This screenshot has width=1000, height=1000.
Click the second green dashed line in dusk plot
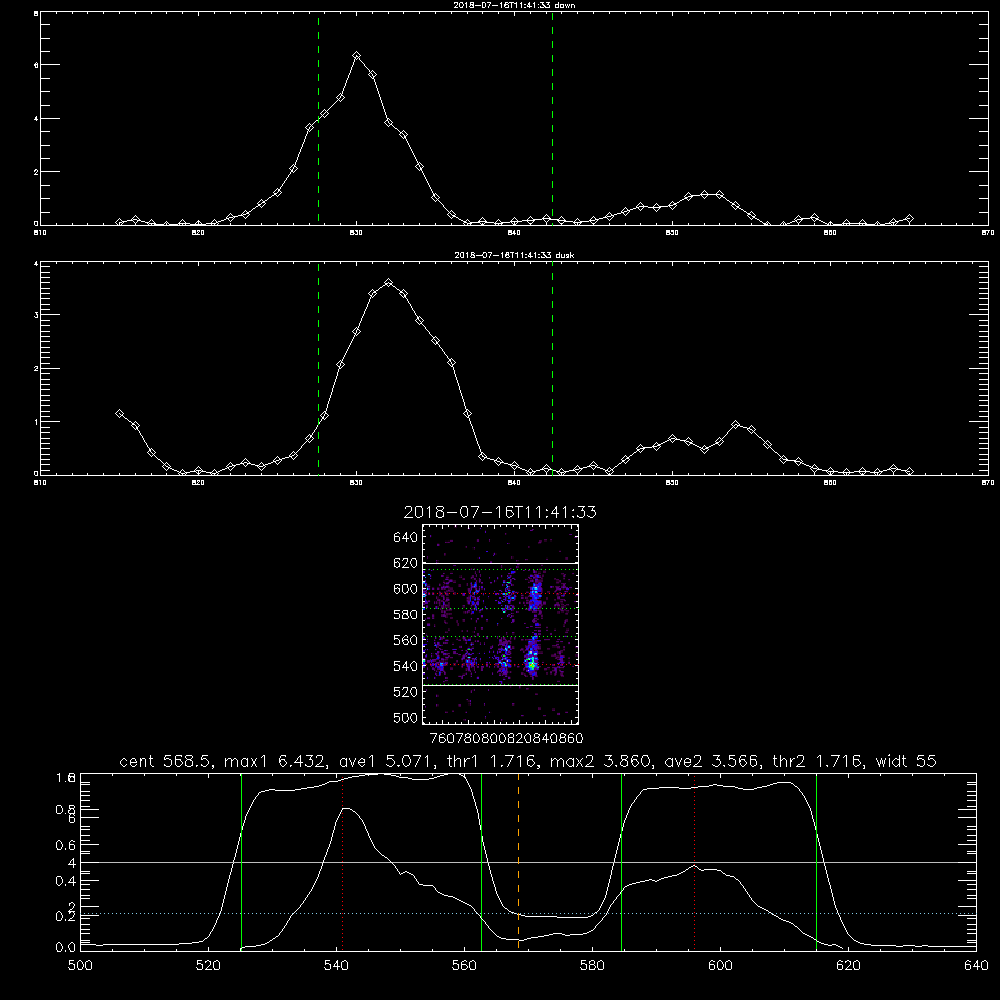[x=552, y=368]
